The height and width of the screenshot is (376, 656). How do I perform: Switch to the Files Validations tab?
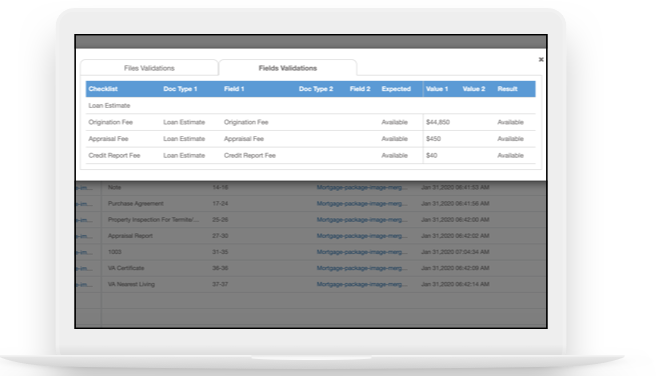[149, 68]
